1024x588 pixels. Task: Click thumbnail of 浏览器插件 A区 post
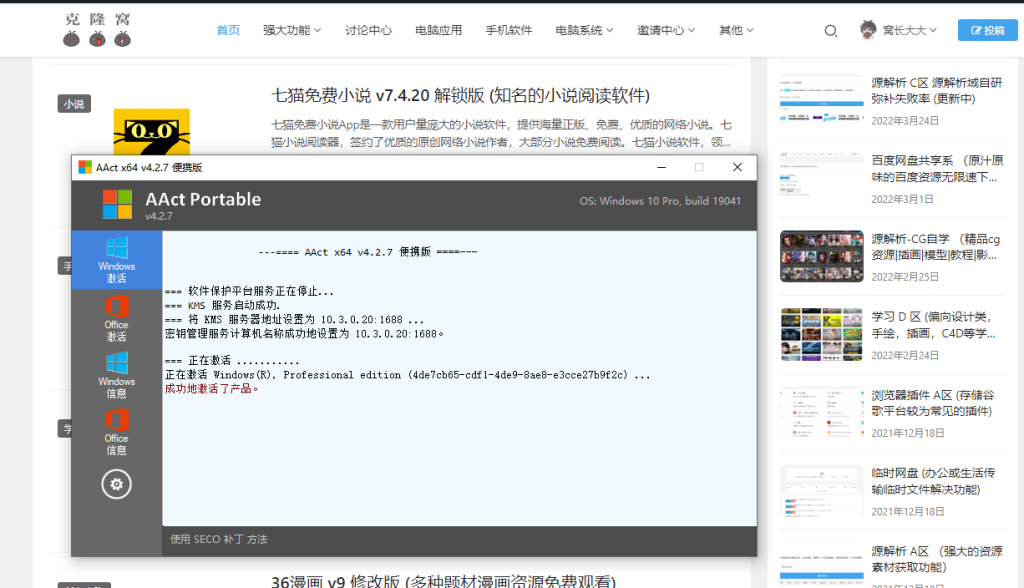click(x=822, y=412)
